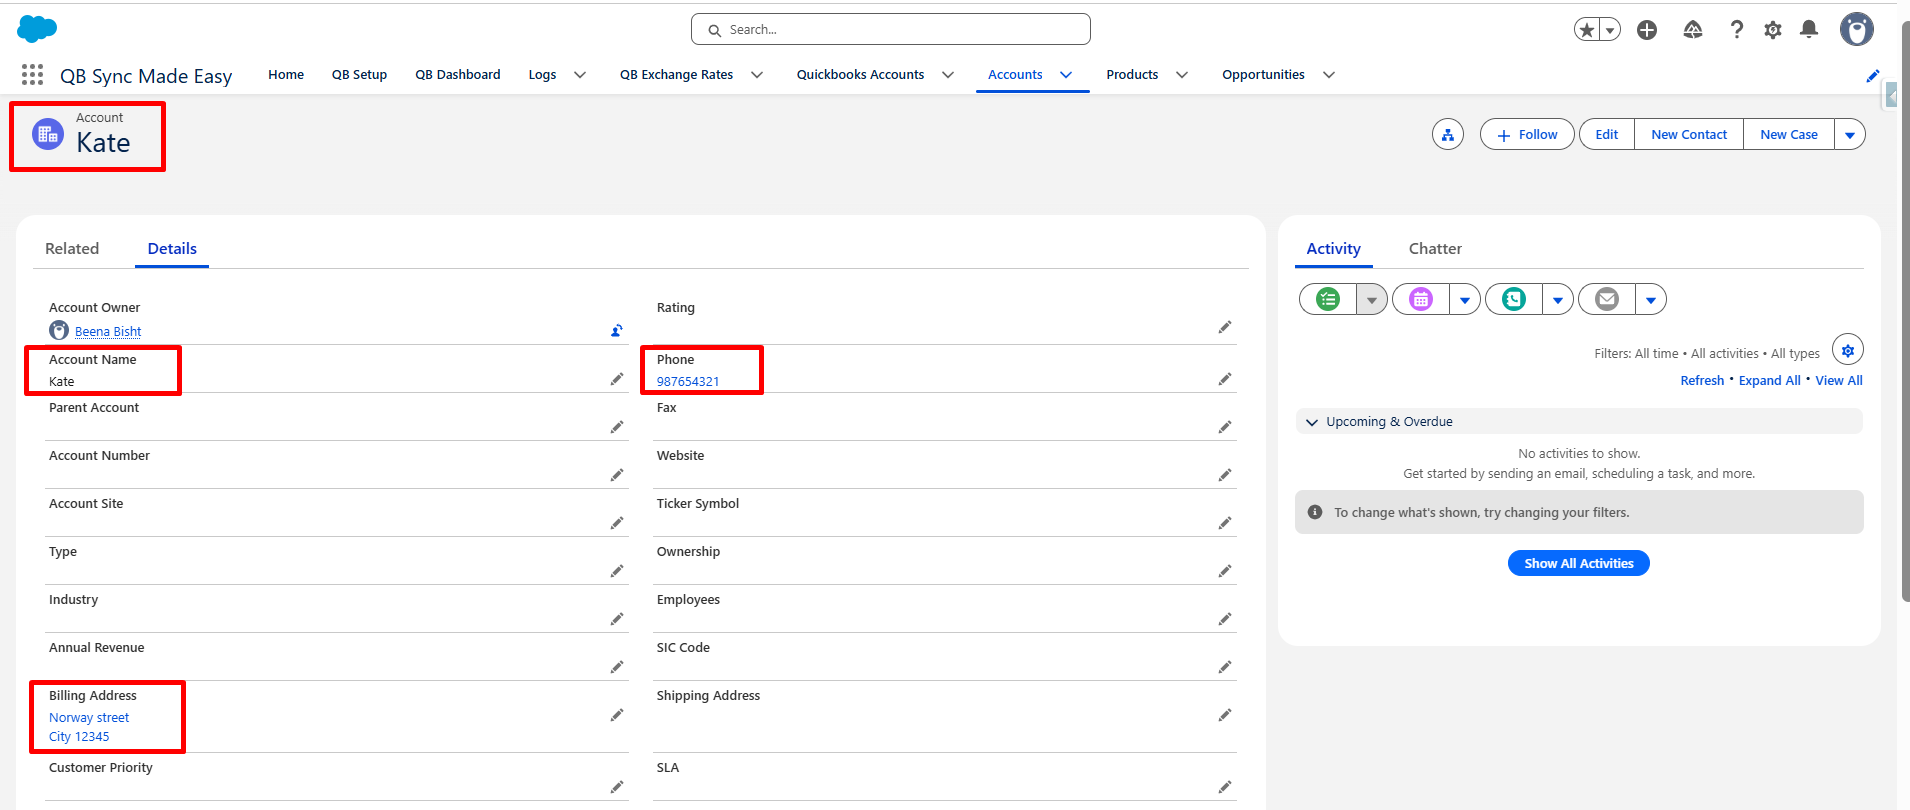Click the Show All Activities button
Image resolution: width=1910 pixels, height=810 pixels.
[1579, 563]
